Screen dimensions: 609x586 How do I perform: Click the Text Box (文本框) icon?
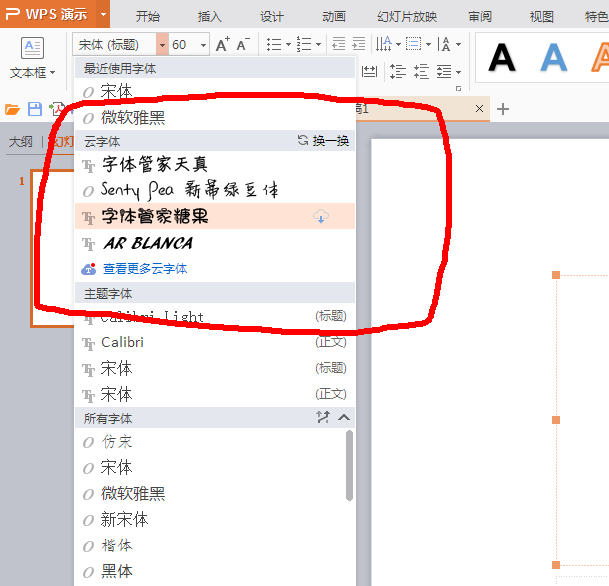pos(32,48)
